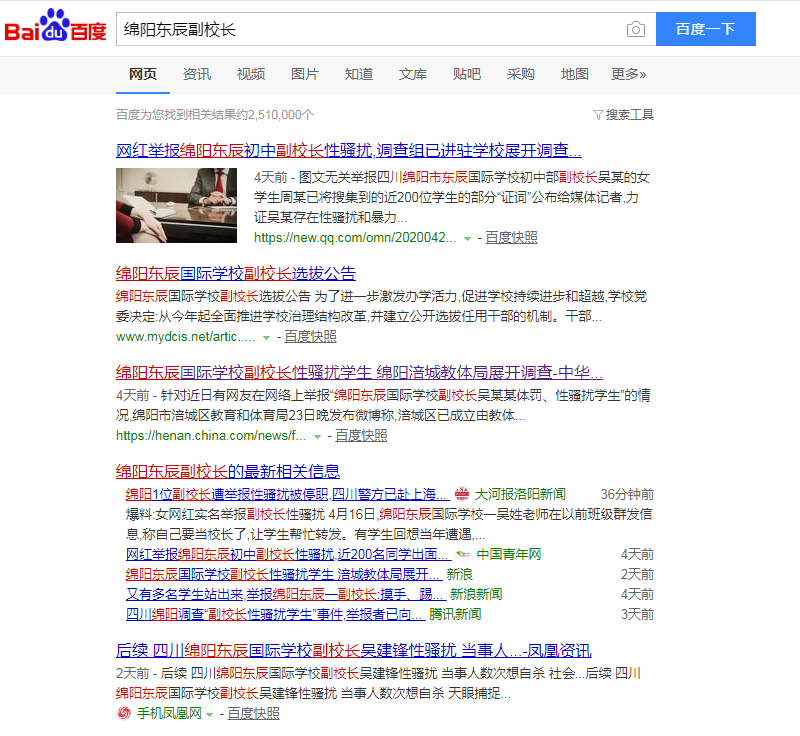Click URL https://henan.china.com/news/f...

[211, 436]
